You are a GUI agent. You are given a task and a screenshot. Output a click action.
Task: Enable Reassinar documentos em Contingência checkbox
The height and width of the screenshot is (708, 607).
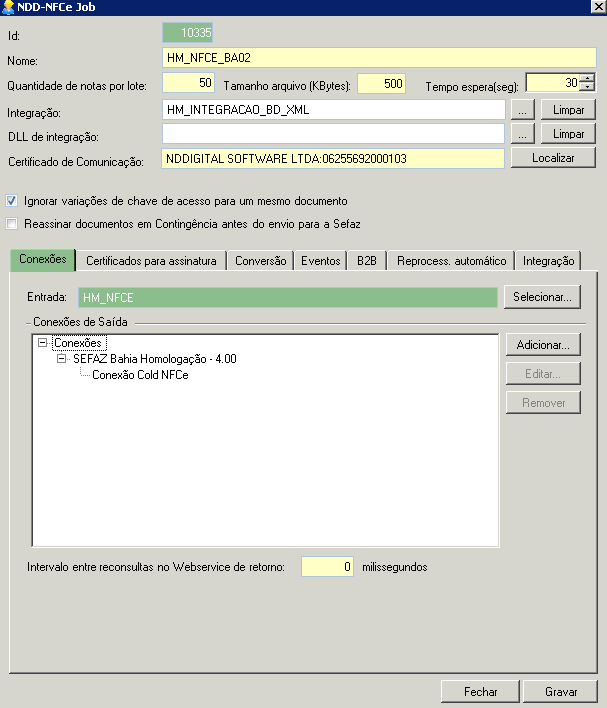pyautogui.click(x=12, y=223)
